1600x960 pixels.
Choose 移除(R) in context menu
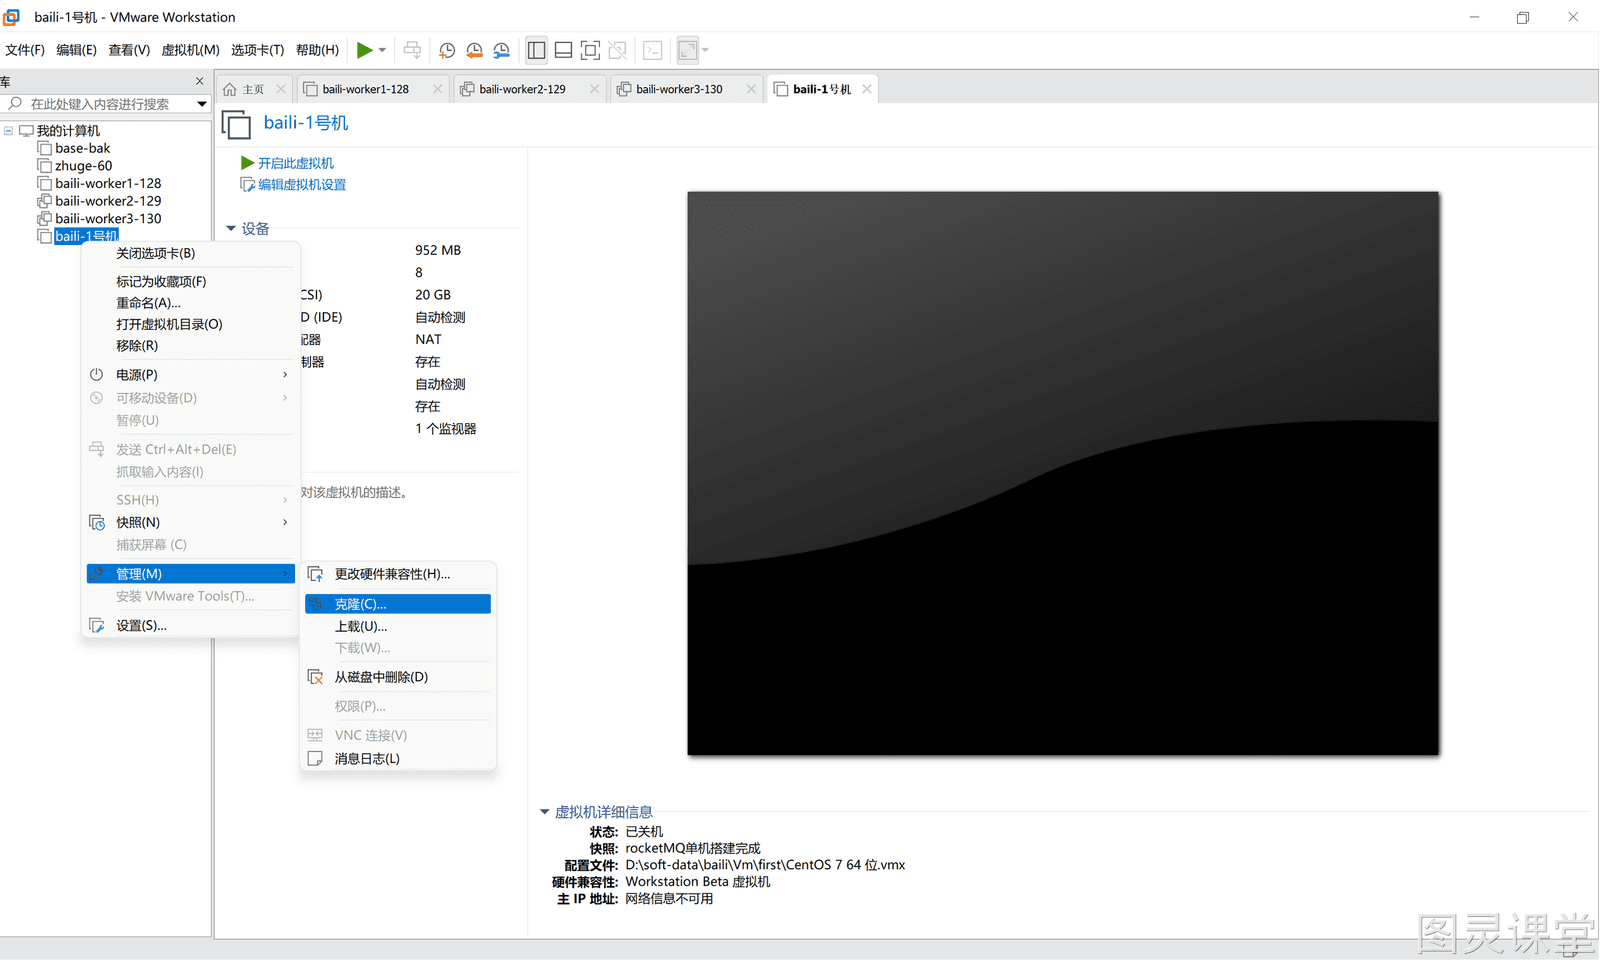[192, 346]
